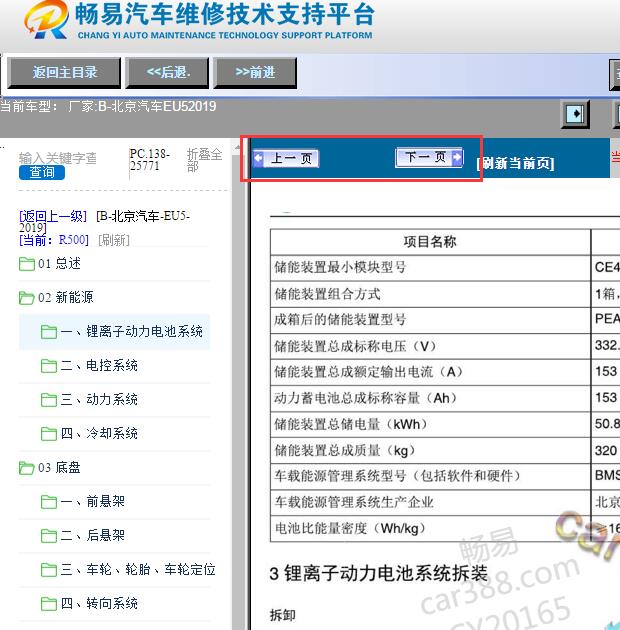The width and height of the screenshot is (620, 630).
Task: Click folder icon of 二、电控系统
Action: point(49,366)
